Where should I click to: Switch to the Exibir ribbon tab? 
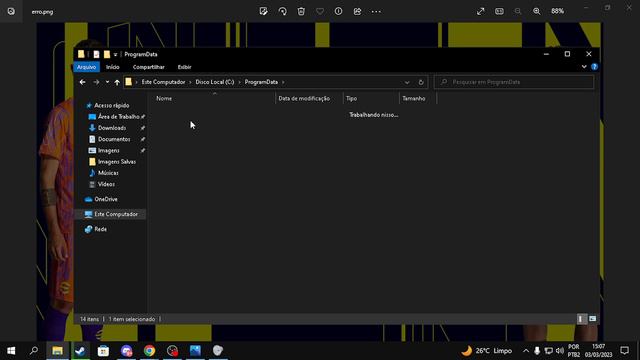(184, 67)
